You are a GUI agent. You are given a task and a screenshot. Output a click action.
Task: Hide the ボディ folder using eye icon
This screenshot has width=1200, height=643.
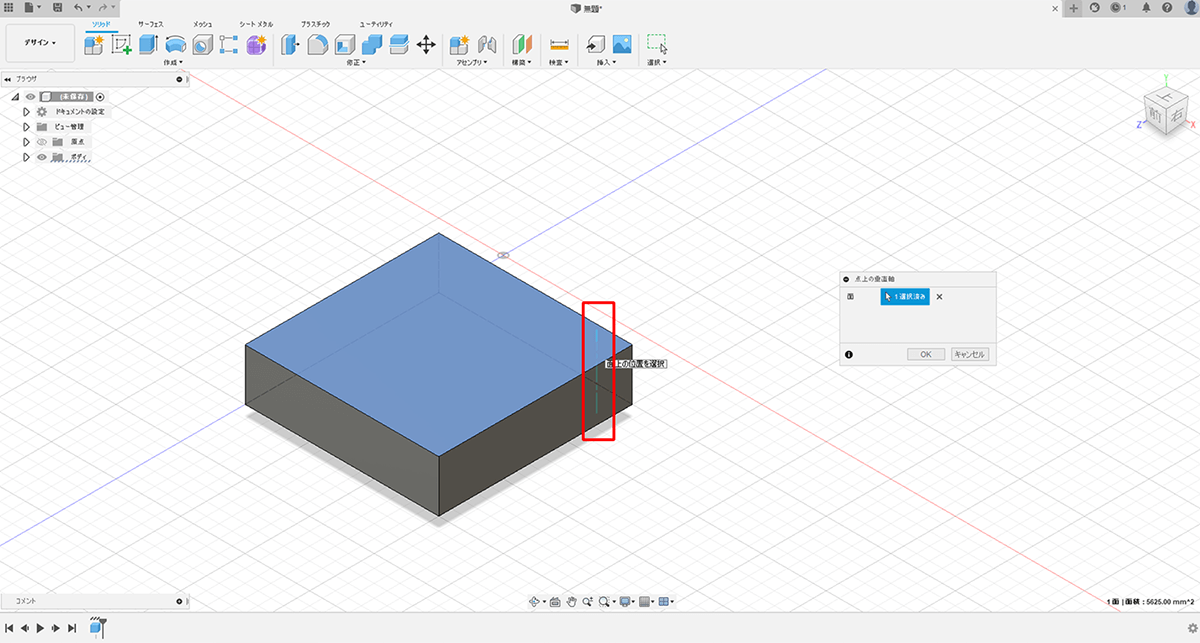coord(42,157)
